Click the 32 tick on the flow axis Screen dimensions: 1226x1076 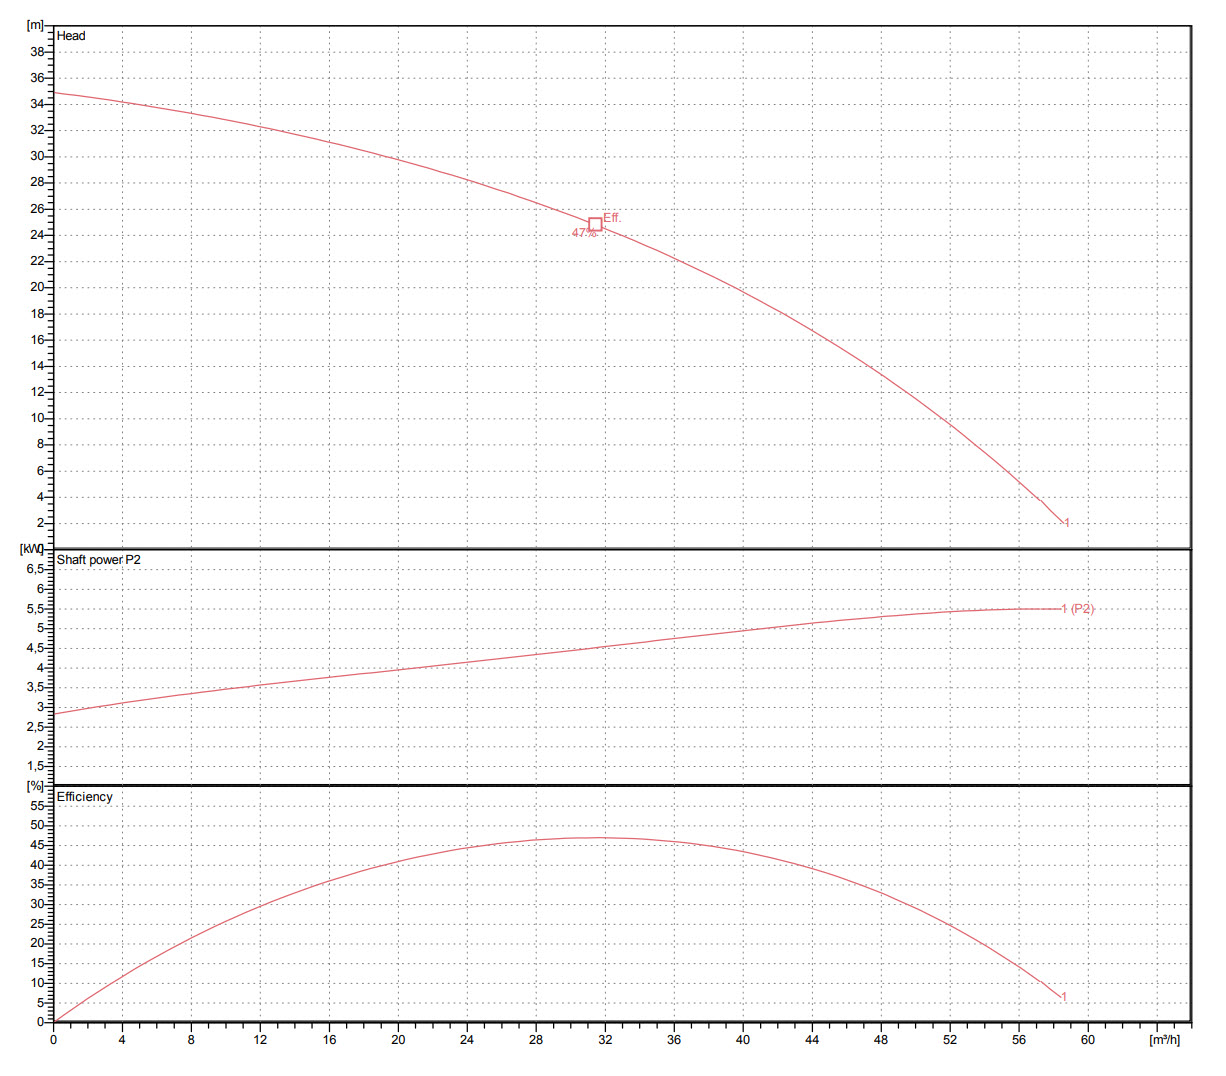[605, 1040]
